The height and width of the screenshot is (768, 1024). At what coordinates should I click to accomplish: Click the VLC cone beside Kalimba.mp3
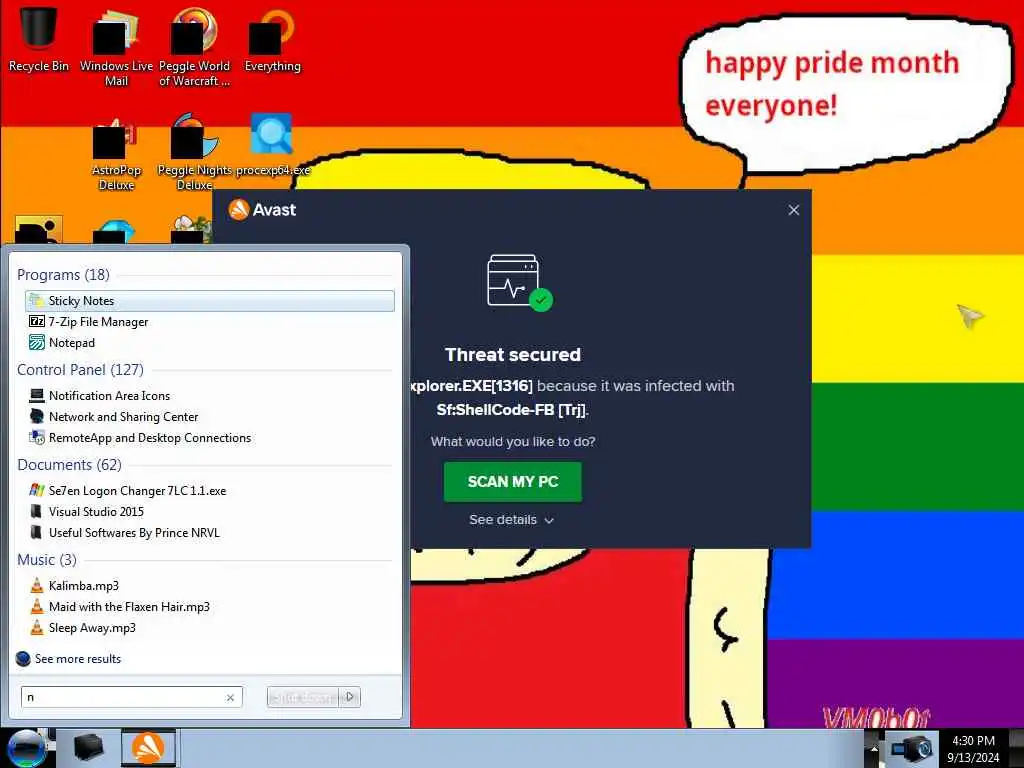tap(37, 585)
